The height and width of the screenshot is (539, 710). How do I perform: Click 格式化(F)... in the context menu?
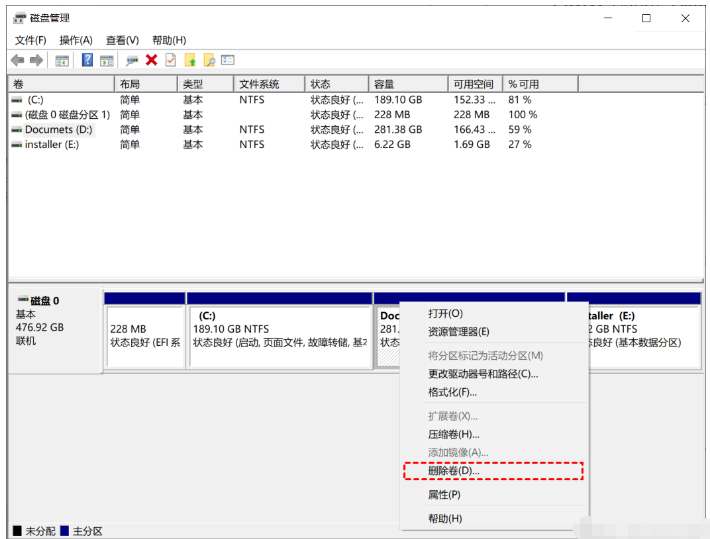coord(452,392)
